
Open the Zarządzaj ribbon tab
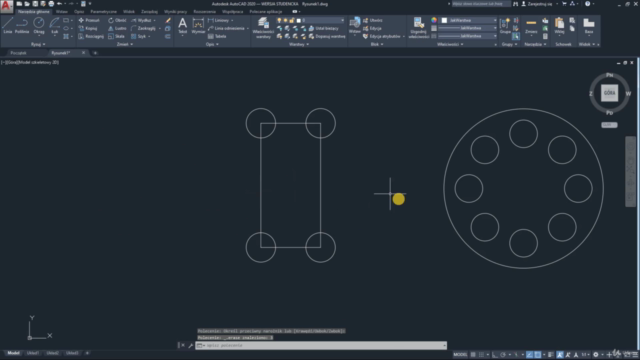[149, 12]
